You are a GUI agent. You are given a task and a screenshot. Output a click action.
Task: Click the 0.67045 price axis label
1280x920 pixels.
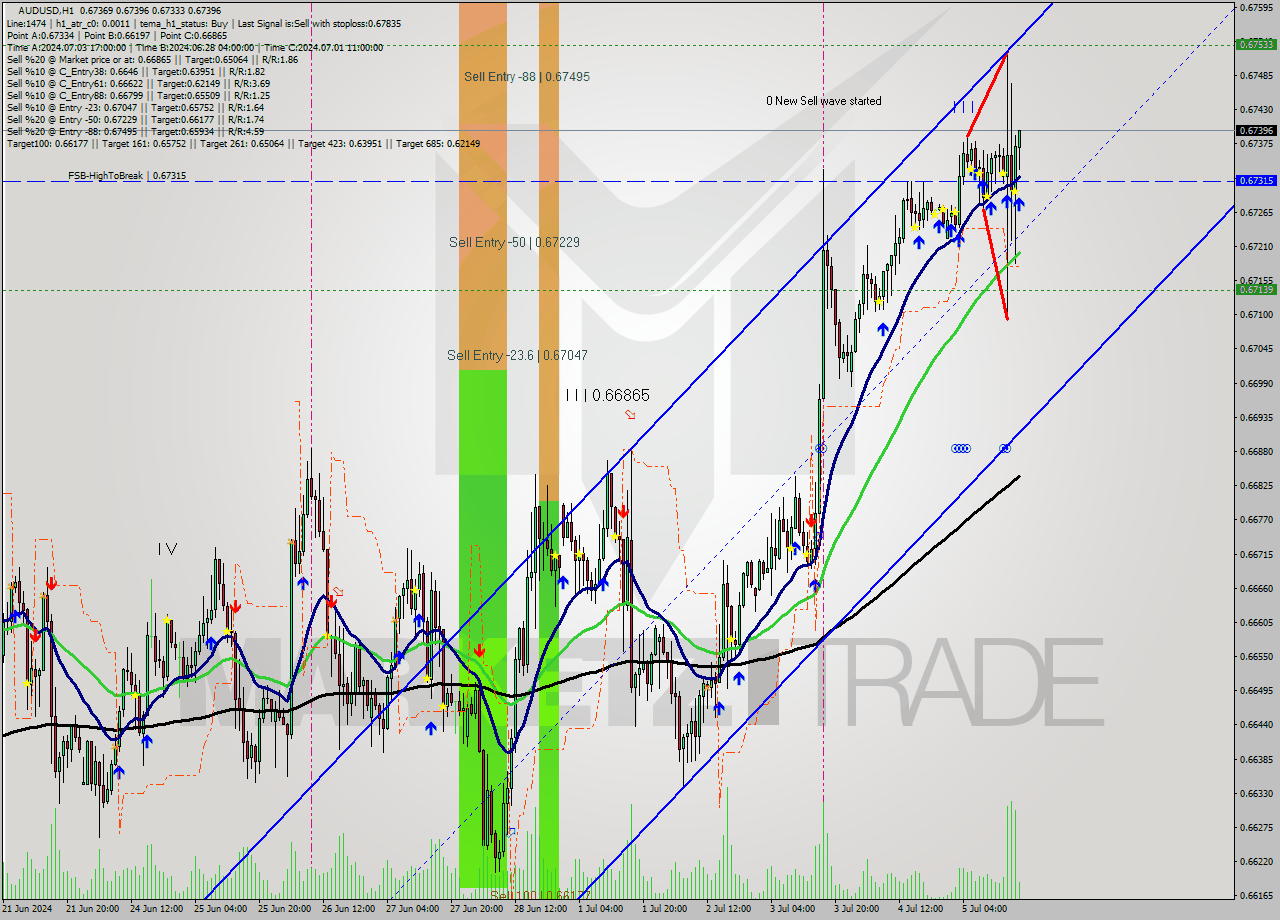(x=1256, y=348)
